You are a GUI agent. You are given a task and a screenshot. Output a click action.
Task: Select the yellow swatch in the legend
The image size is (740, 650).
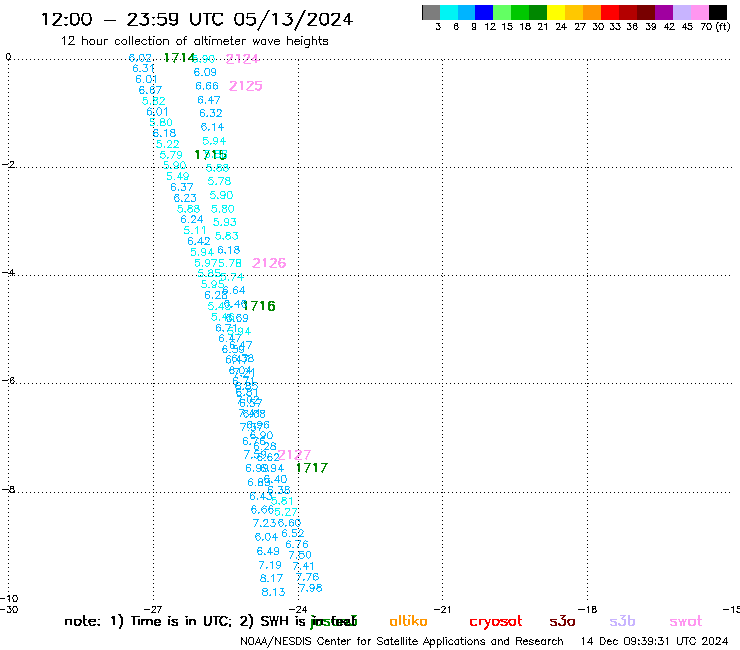pos(556,12)
